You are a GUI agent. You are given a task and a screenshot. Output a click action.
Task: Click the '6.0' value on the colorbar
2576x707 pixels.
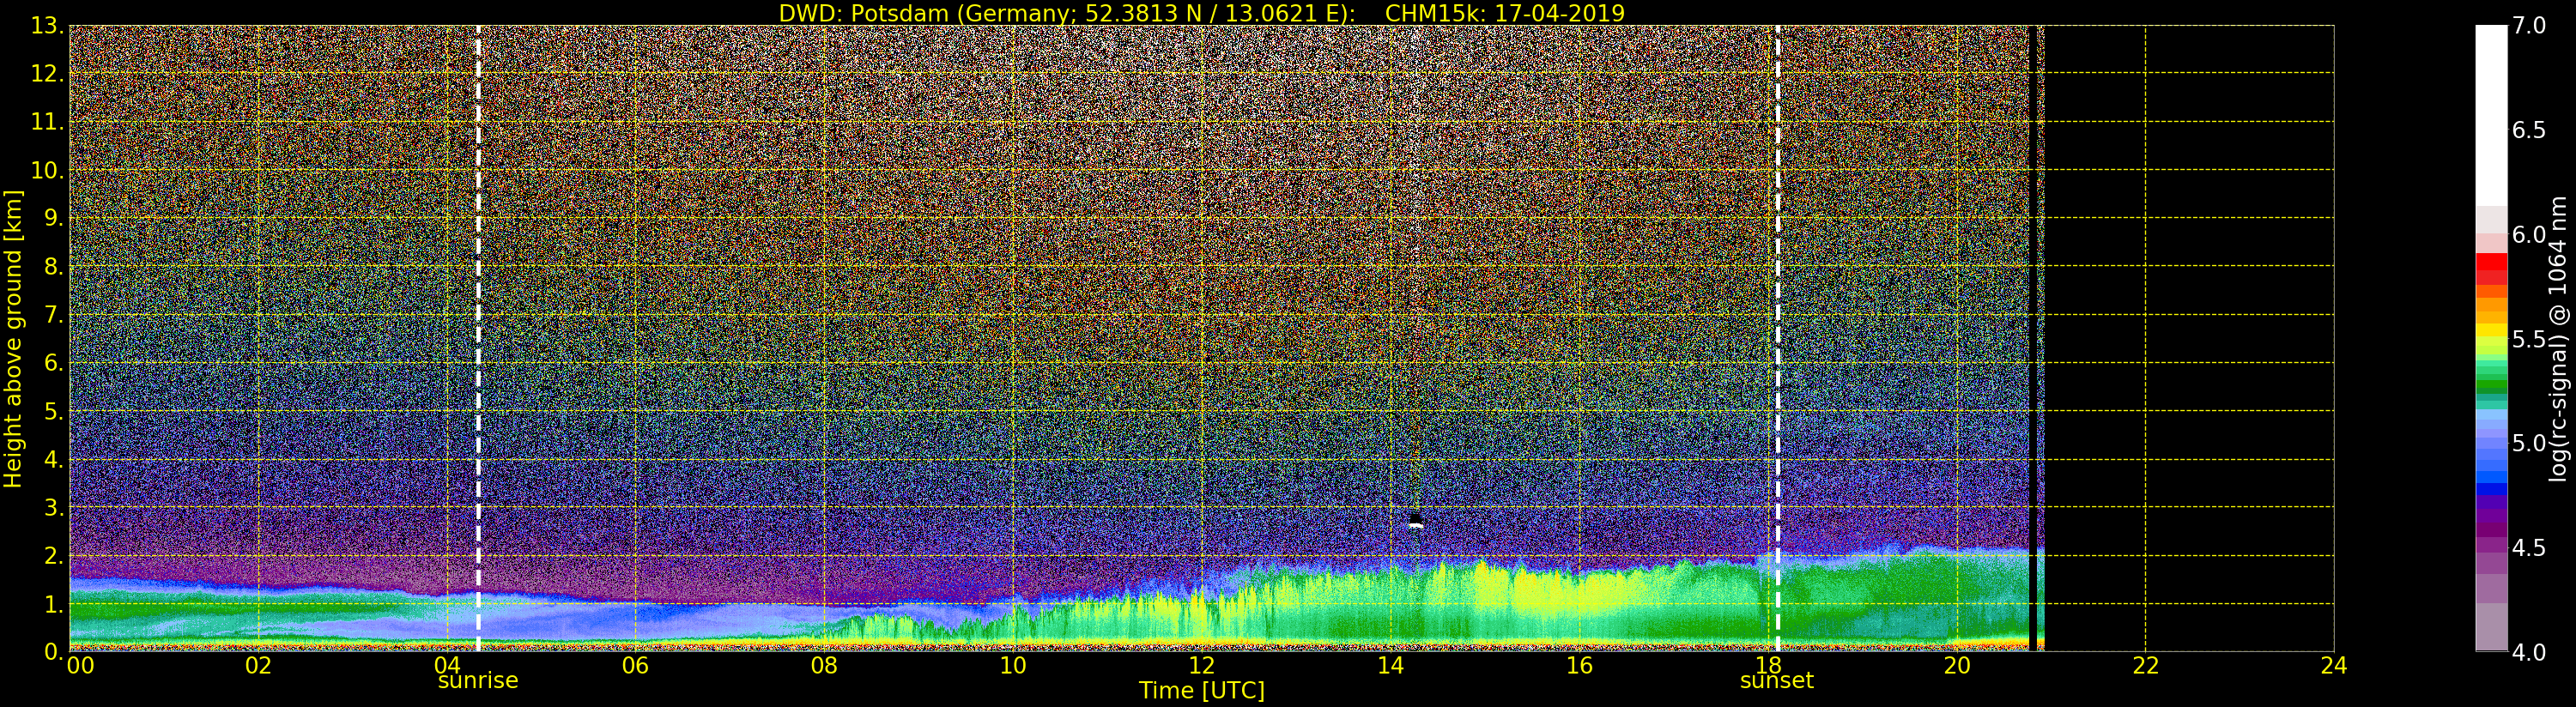[x=2530, y=235]
